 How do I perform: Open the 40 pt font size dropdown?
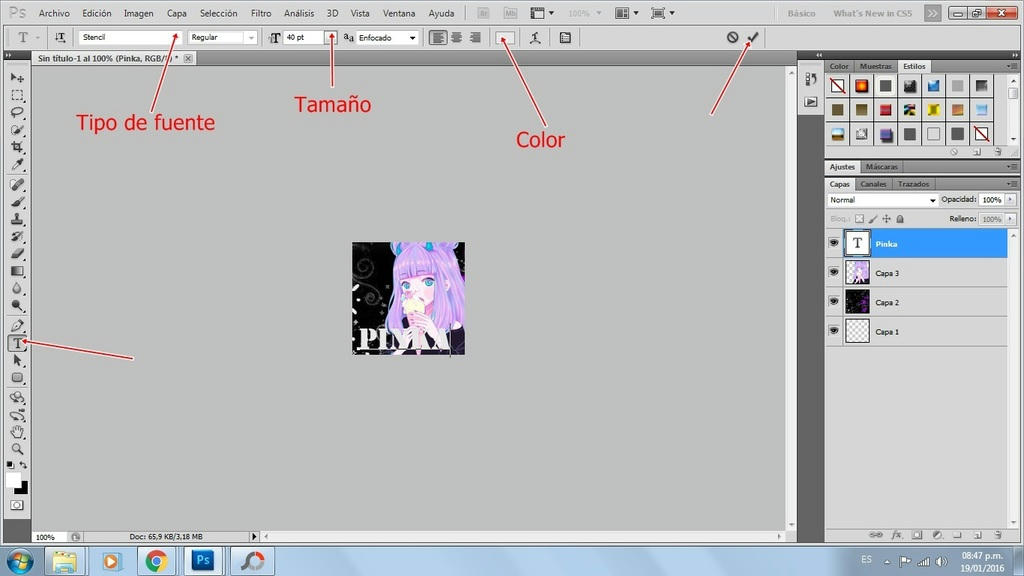331,37
